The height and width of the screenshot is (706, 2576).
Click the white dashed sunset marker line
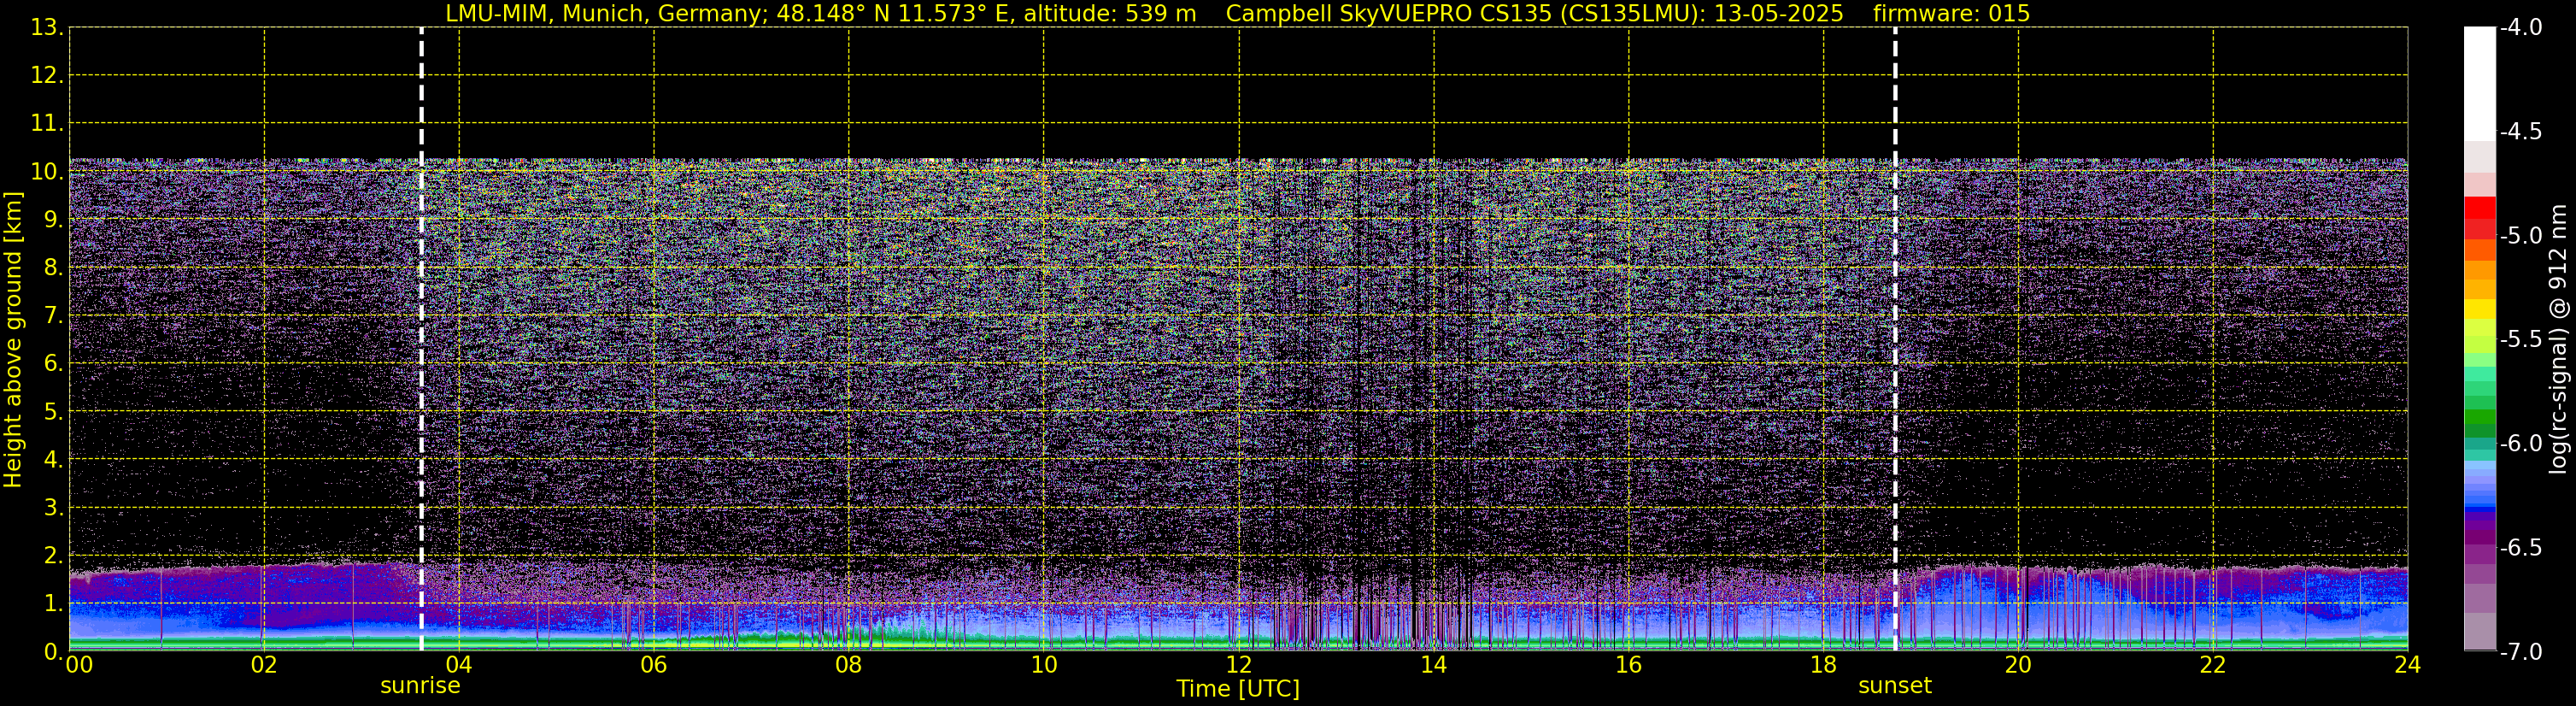pos(1895,340)
